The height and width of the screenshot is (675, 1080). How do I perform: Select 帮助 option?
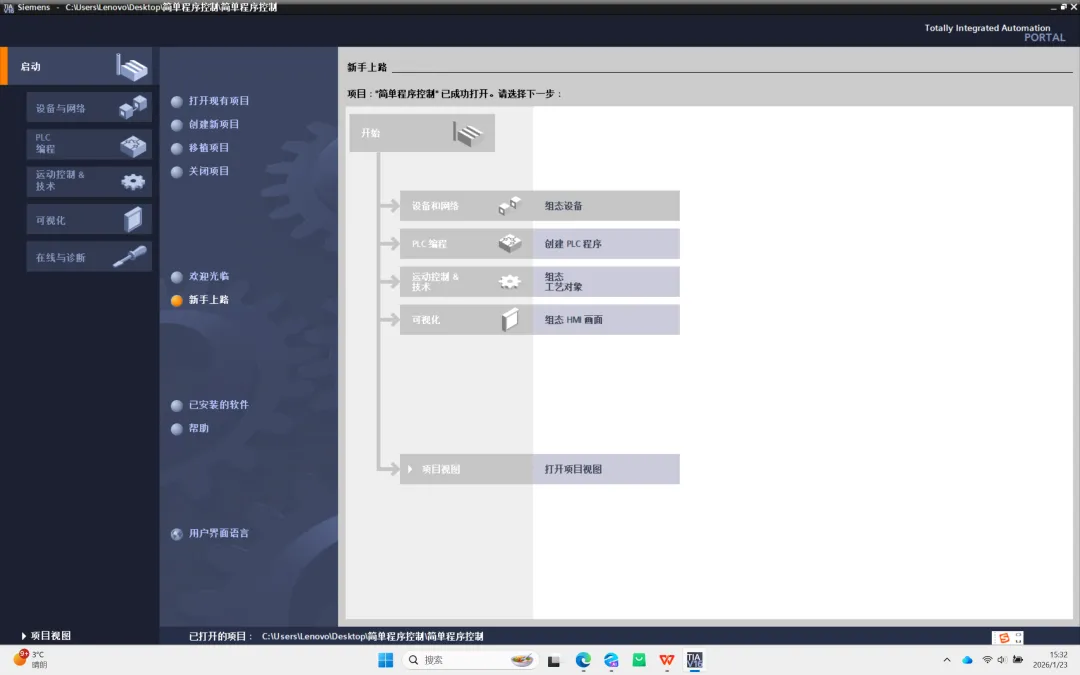click(190, 428)
